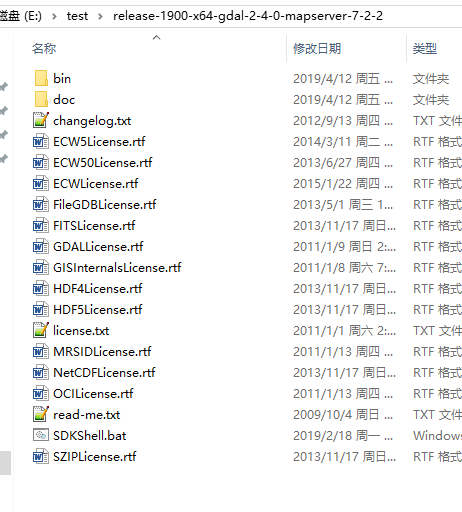Select the GDALLicense.rtf Word icon
Viewport: 462px width, 512px height.
coord(41,246)
